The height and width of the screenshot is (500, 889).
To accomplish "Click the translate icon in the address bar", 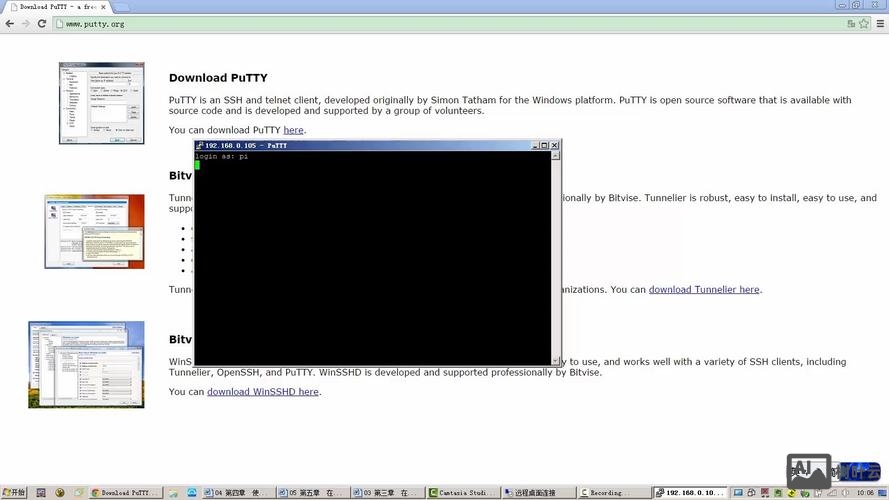I will pyautogui.click(x=850, y=24).
